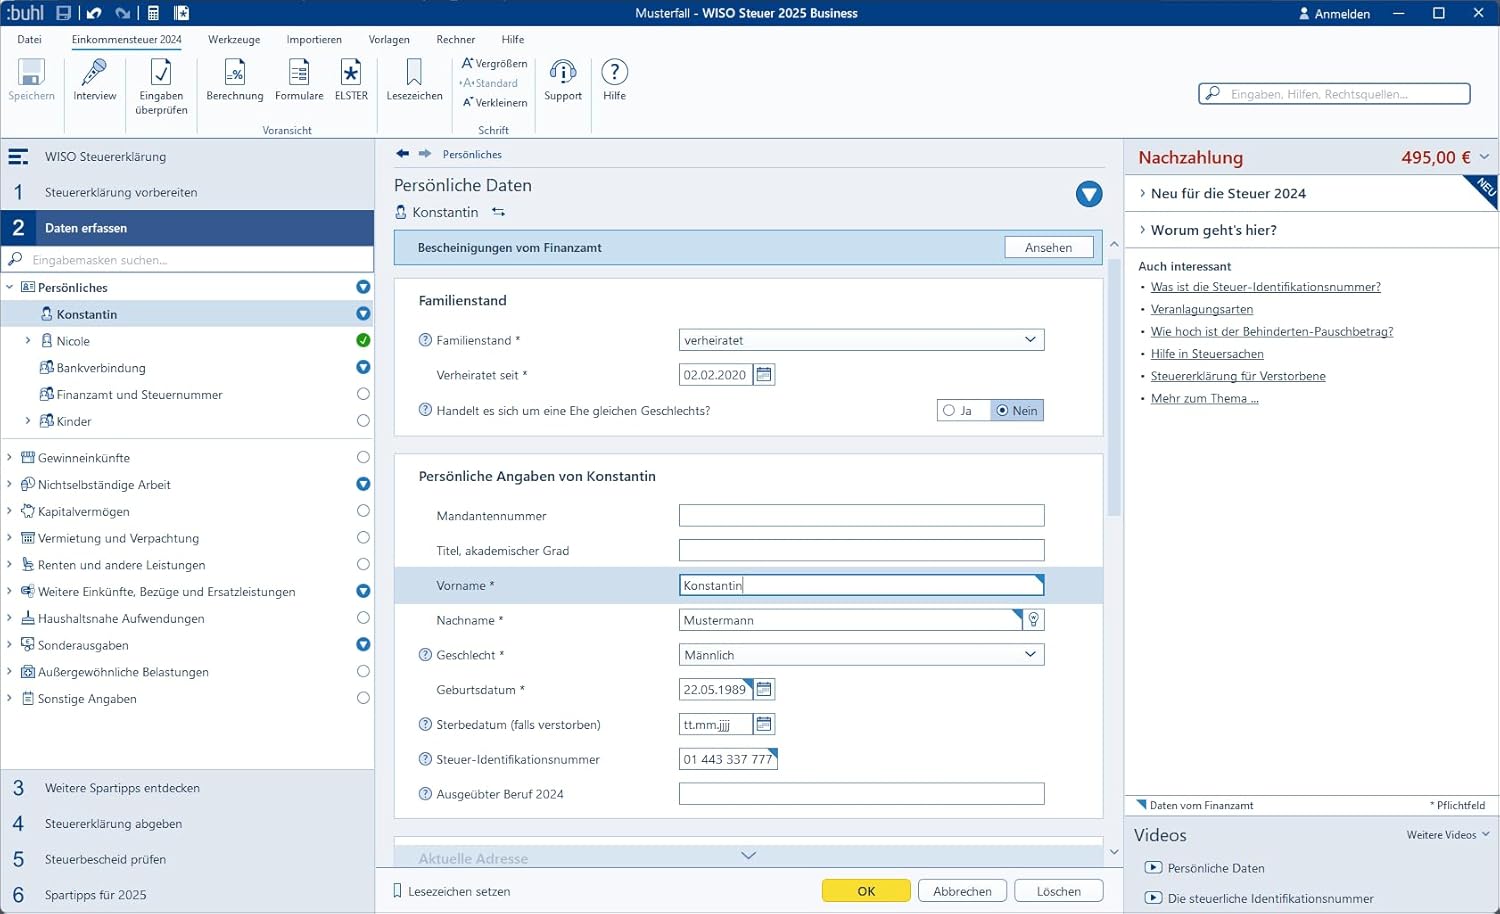Viewport: 1500px width, 914px height.
Task: Click status circle for Gewinneinkünfte
Action: tap(363, 457)
